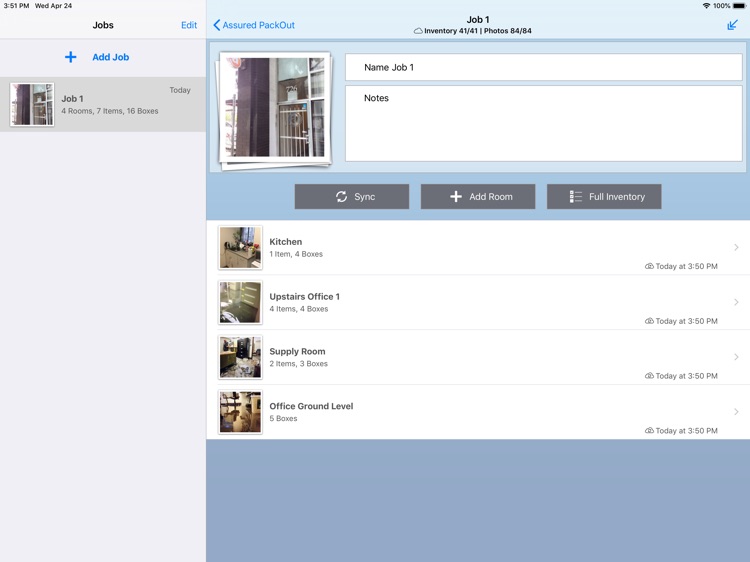Click the 'Wed Apr 24' date in status bar
The image size is (750, 562).
coord(53,6)
